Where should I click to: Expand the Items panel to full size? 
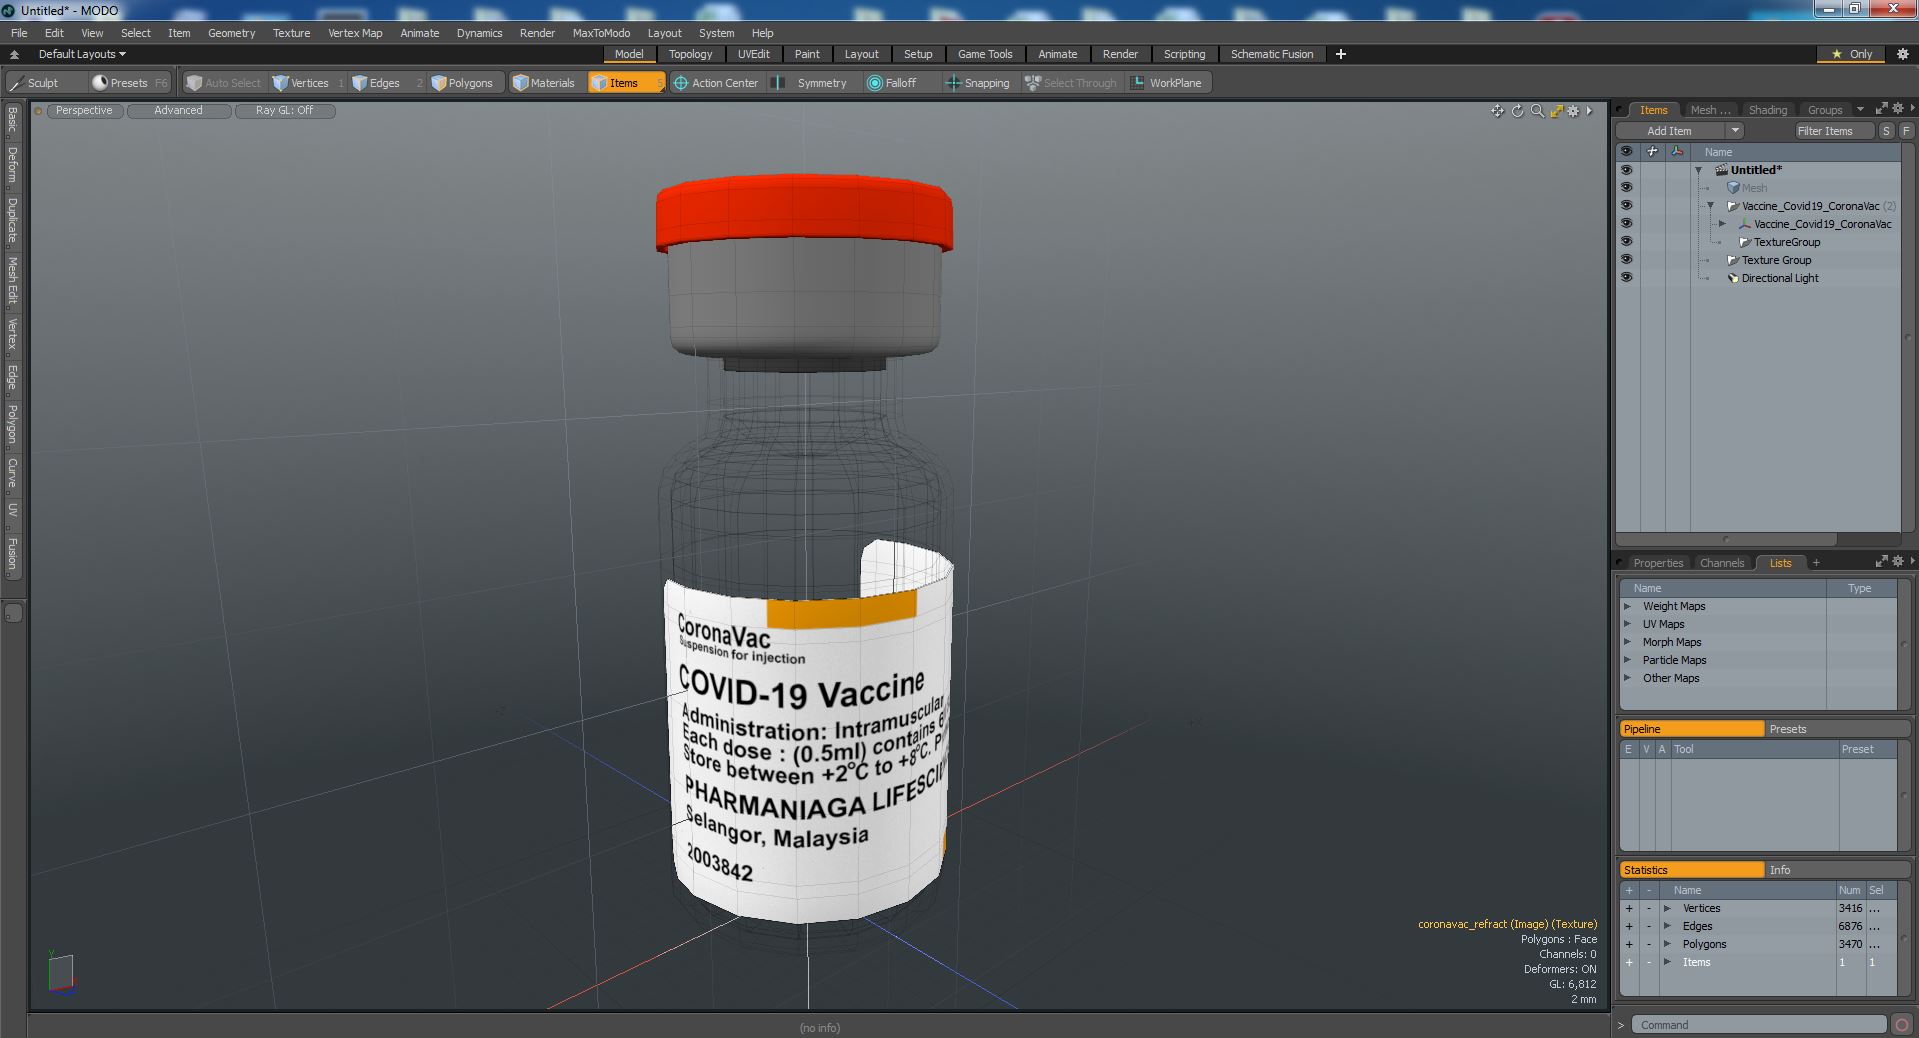point(1881,109)
